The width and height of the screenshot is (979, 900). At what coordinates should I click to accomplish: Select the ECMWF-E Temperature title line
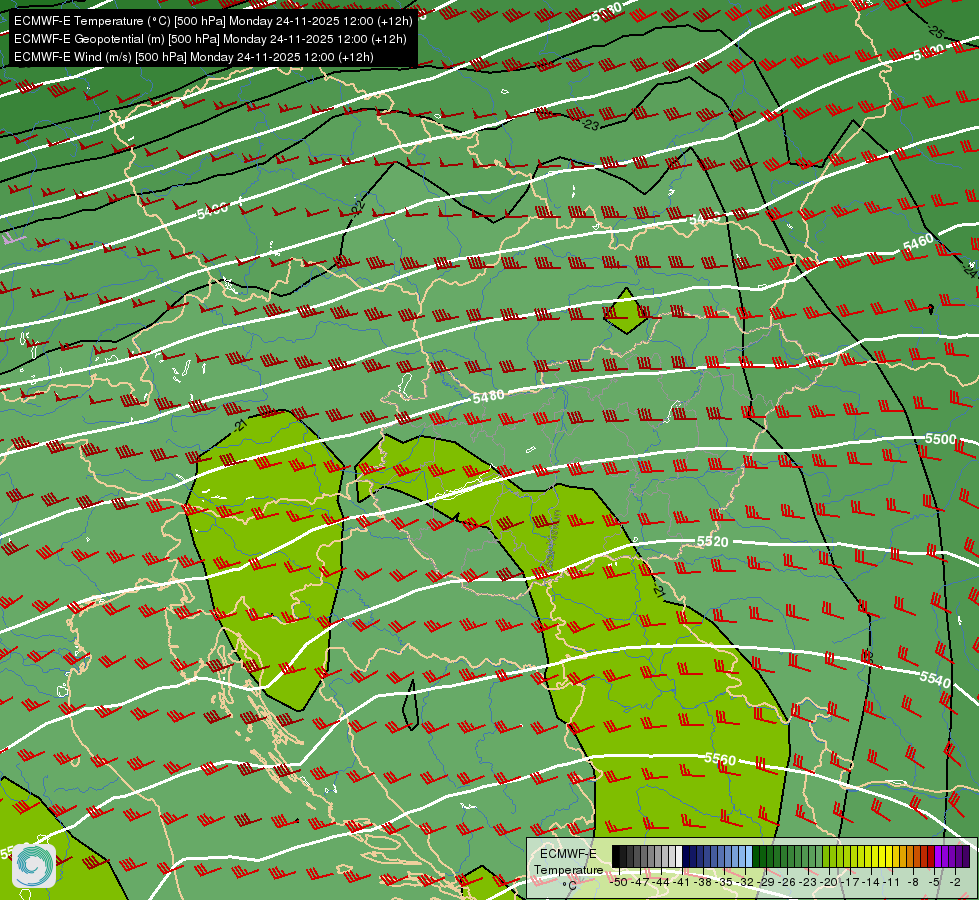coord(213,21)
